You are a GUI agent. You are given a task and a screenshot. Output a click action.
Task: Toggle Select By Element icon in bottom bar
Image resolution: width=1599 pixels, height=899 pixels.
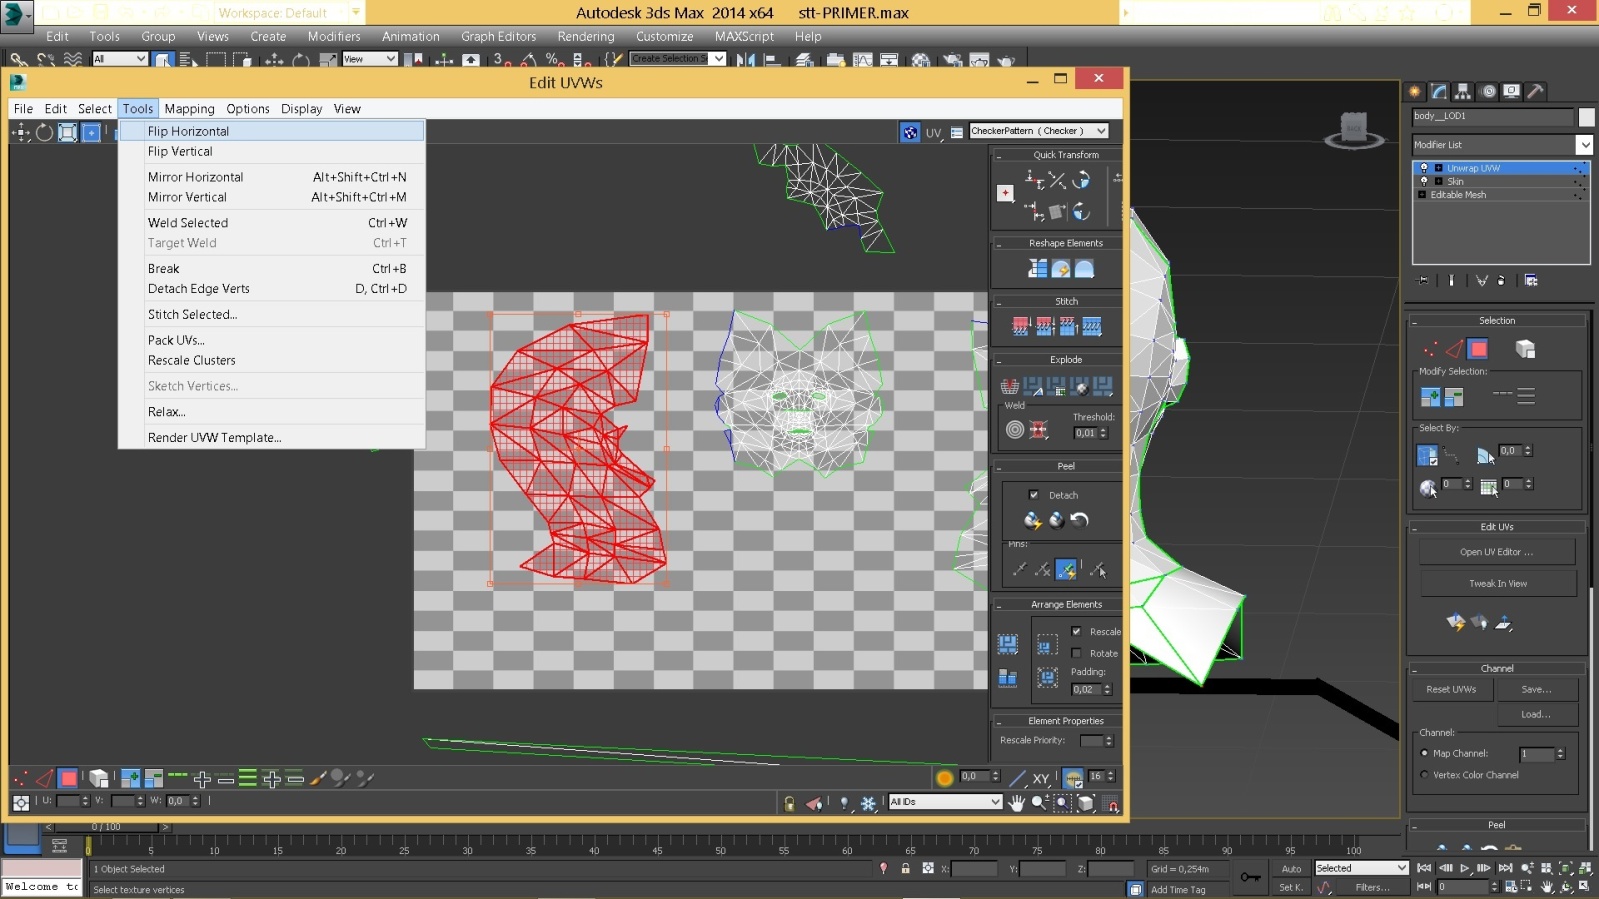coord(98,778)
